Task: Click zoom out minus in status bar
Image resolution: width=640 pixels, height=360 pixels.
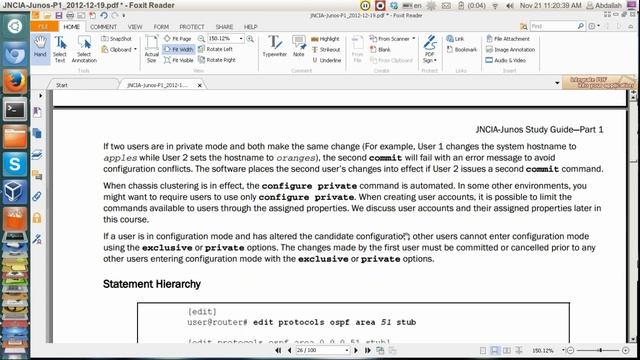Action: [571, 350]
